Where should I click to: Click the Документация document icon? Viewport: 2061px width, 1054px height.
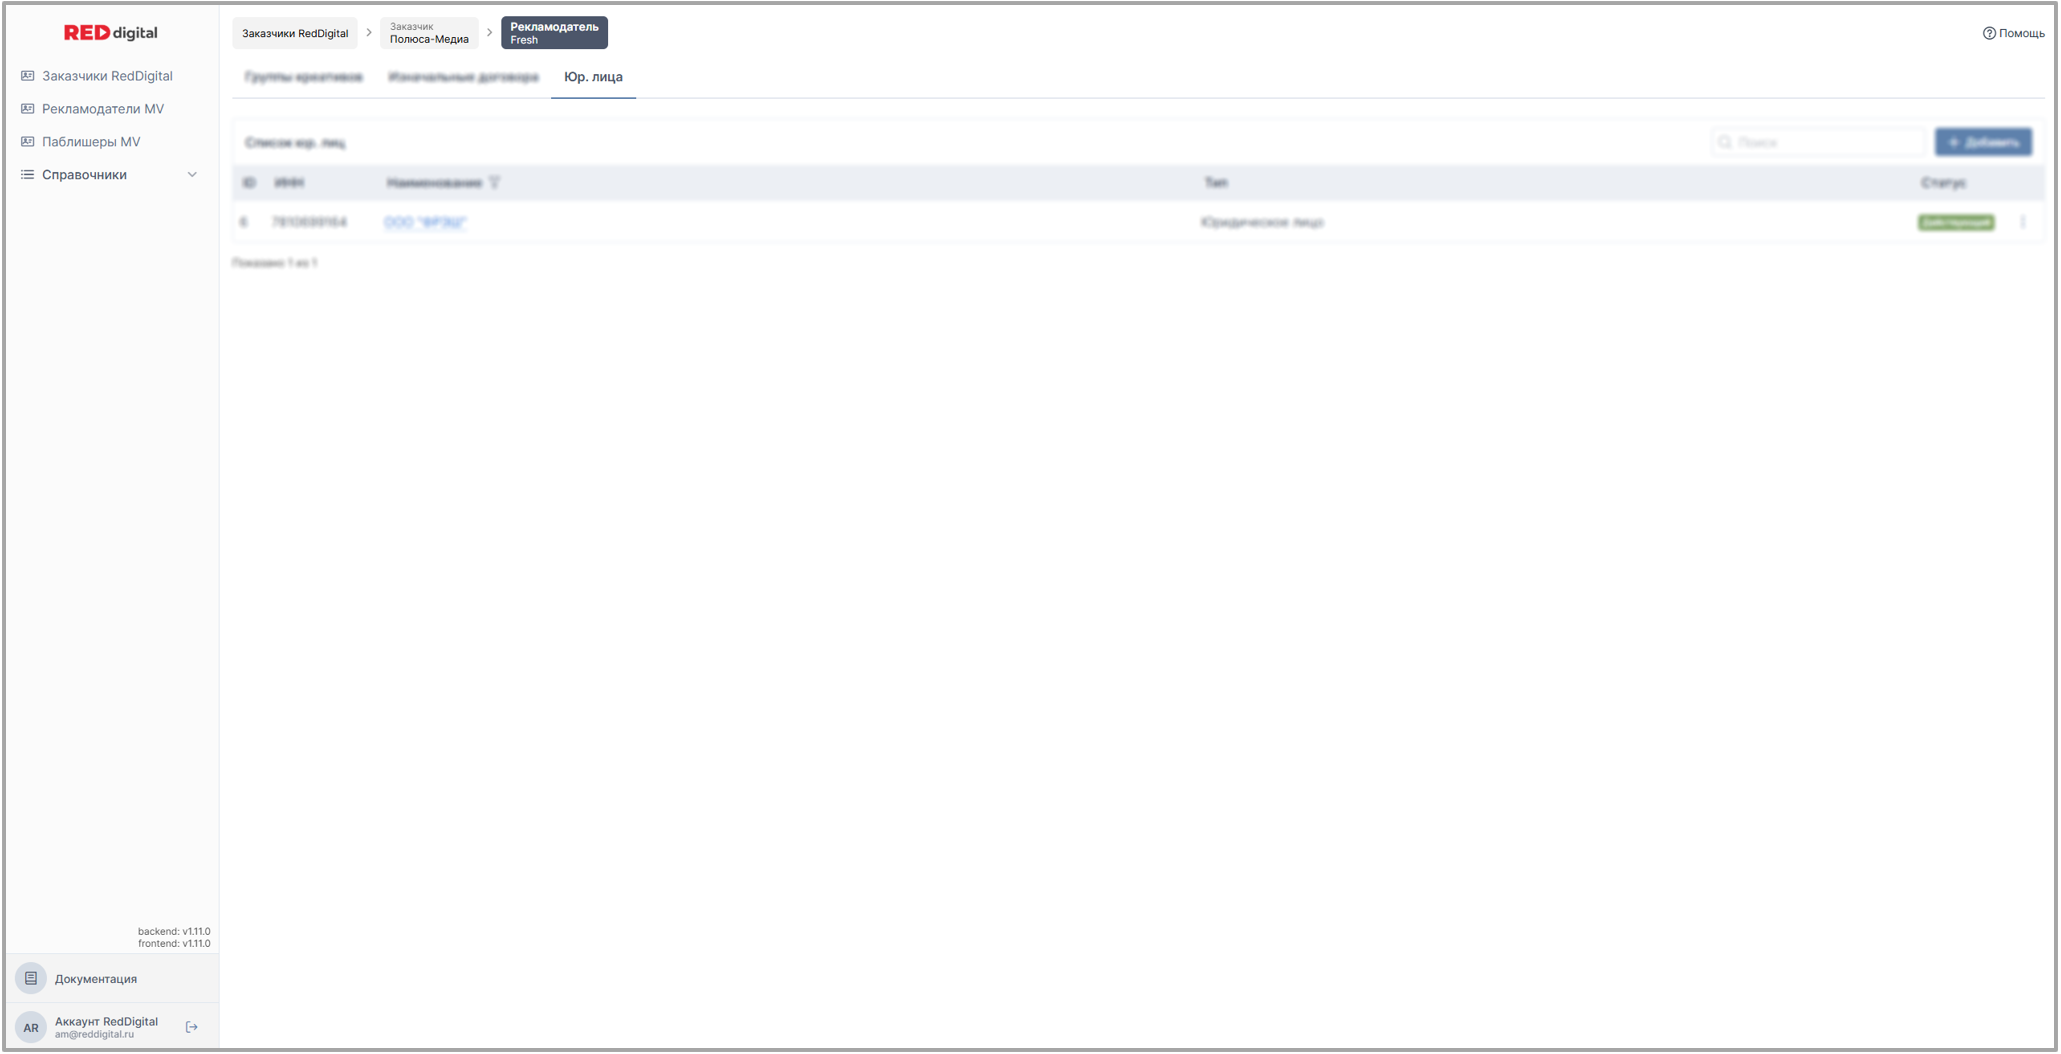coord(31,978)
